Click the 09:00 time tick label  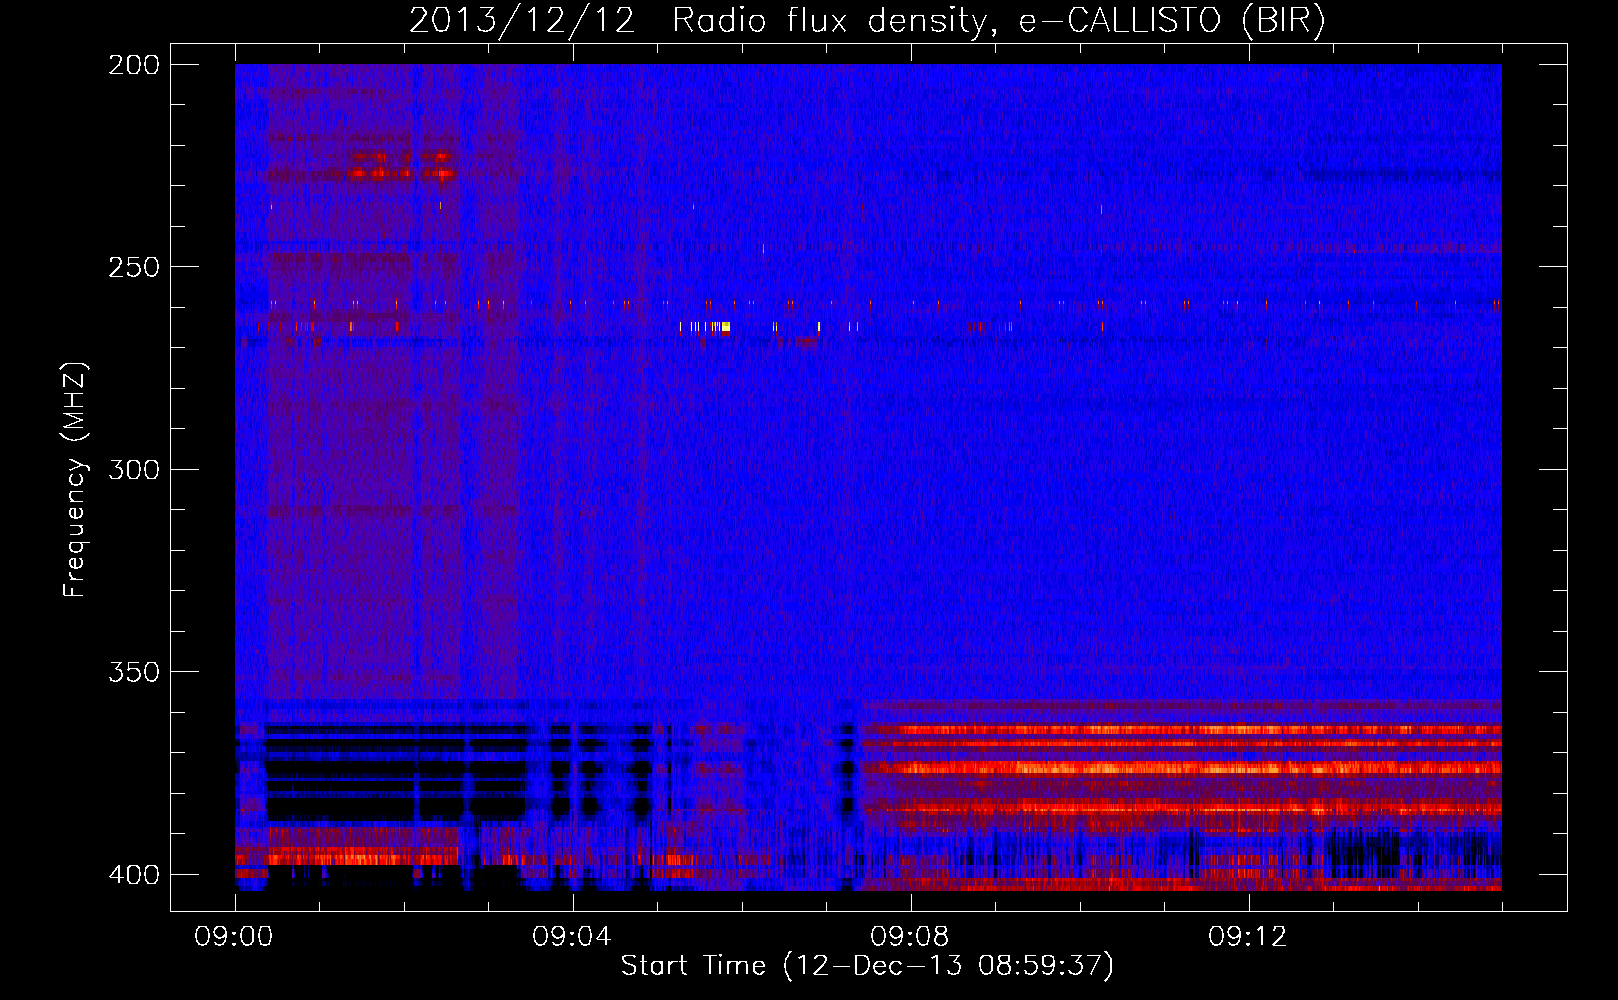pyautogui.click(x=234, y=937)
